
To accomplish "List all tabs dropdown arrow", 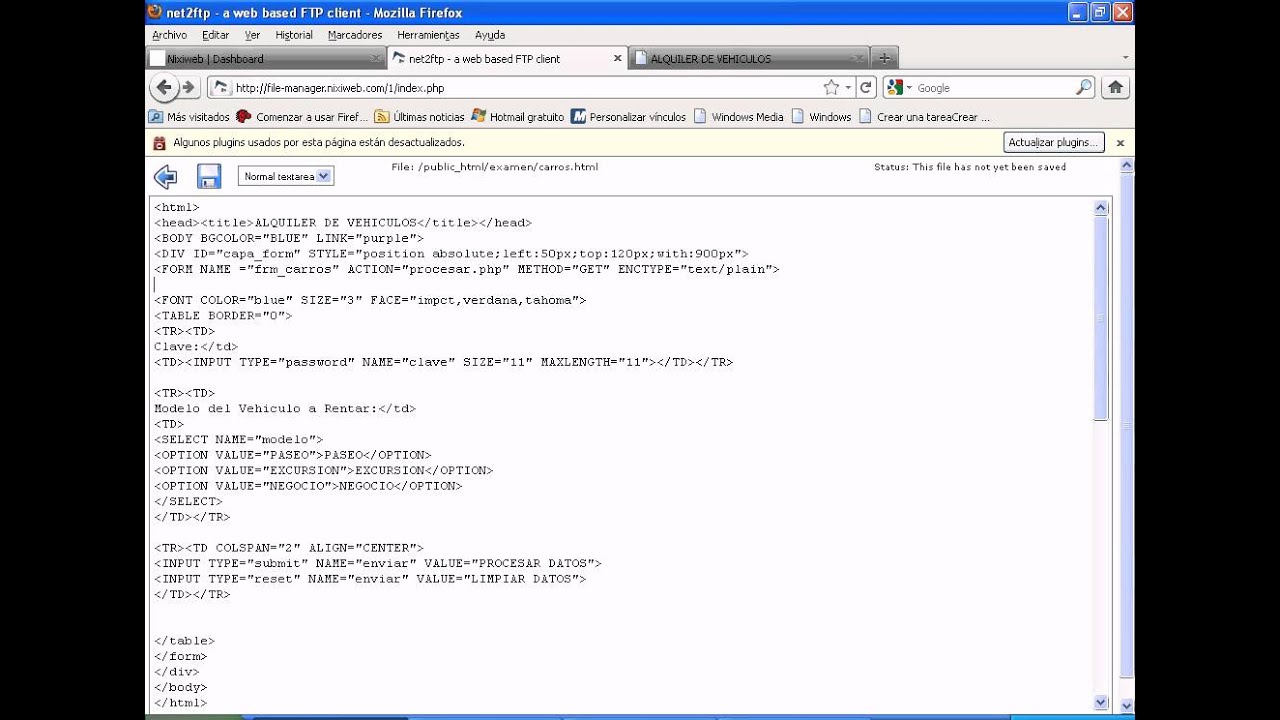I will tap(1125, 59).
